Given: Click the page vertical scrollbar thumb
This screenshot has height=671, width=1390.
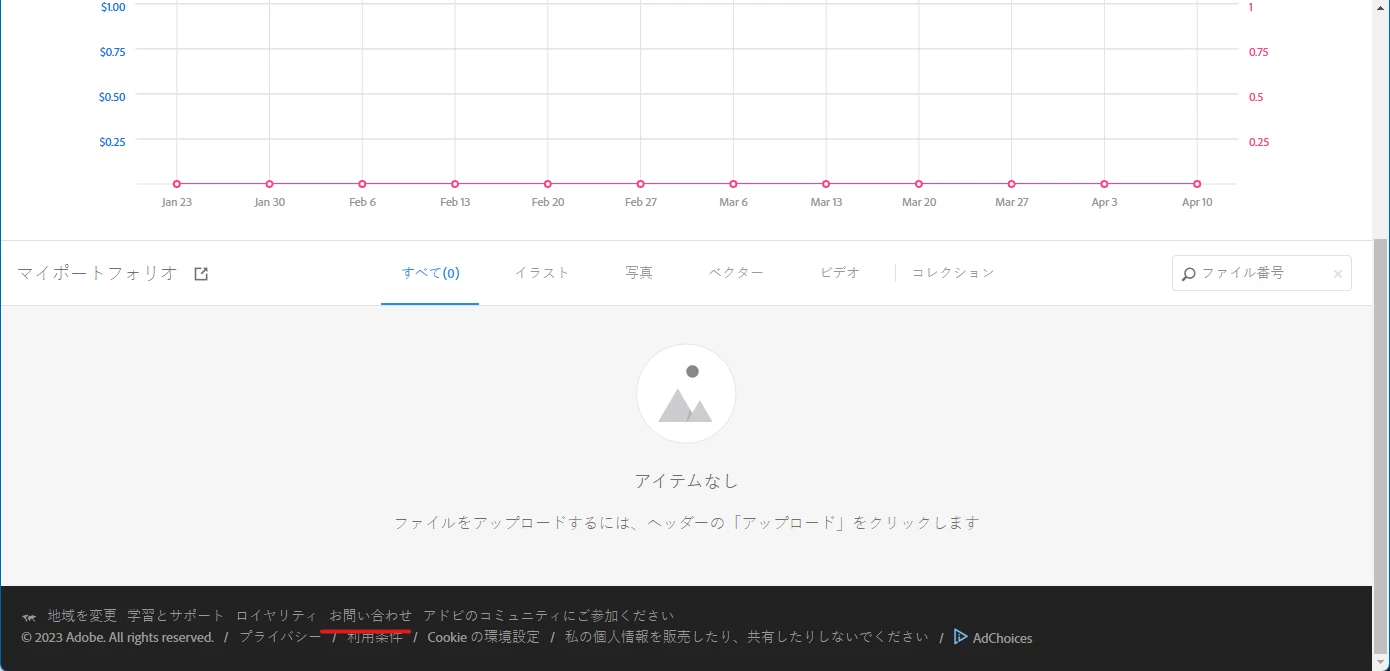Looking at the screenshot, I should tap(1381, 446).
